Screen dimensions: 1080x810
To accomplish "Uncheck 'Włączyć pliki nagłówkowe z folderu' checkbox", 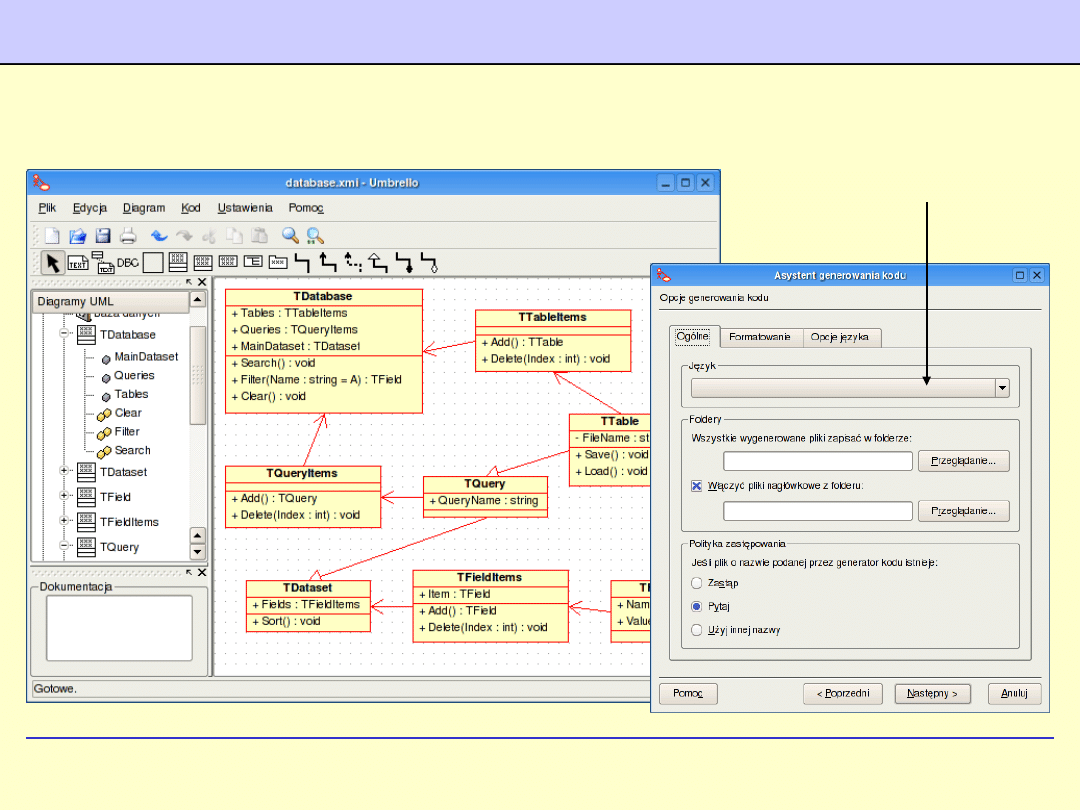I will tap(697, 486).
